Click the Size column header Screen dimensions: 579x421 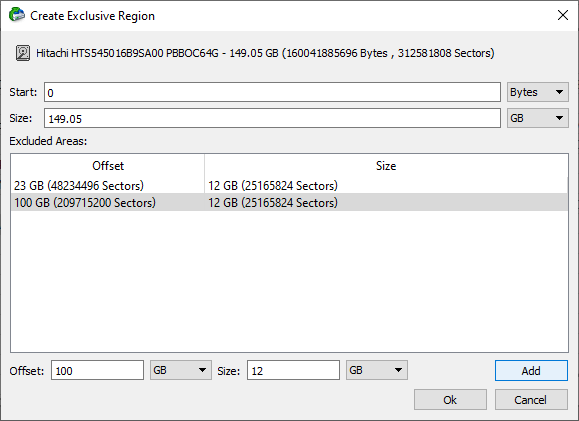[x=386, y=166]
